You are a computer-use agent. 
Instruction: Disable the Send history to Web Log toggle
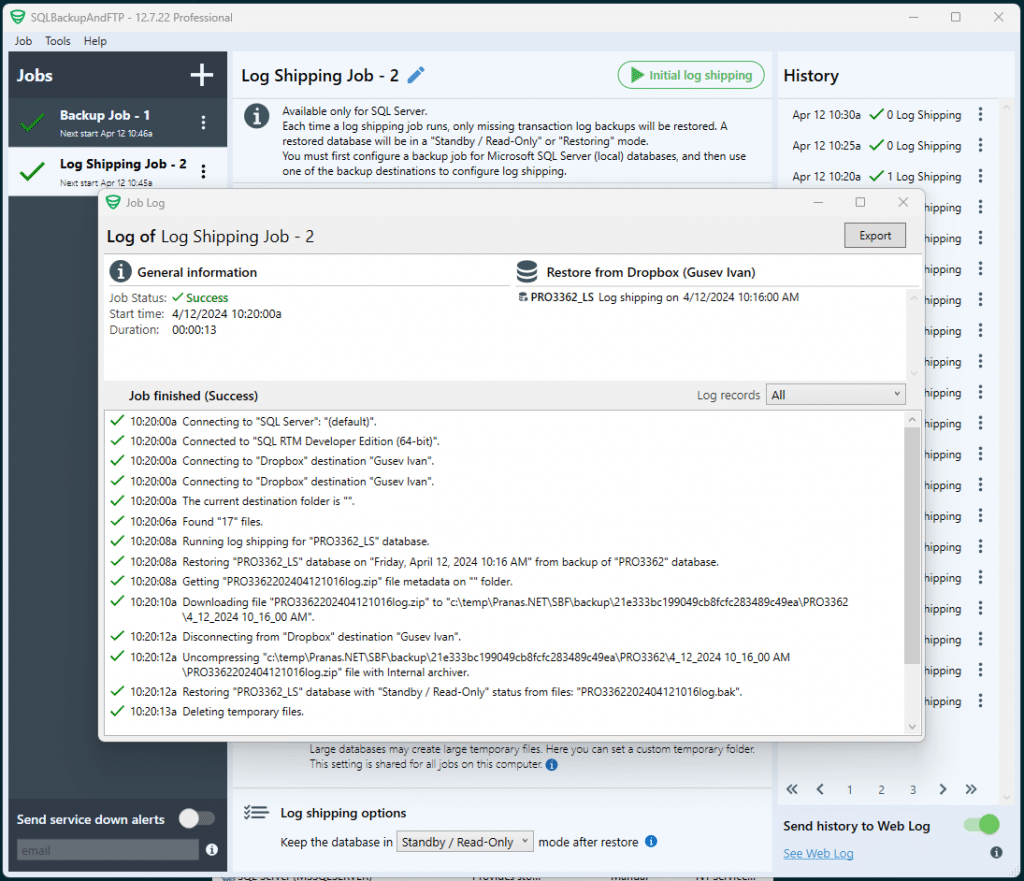coord(980,825)
